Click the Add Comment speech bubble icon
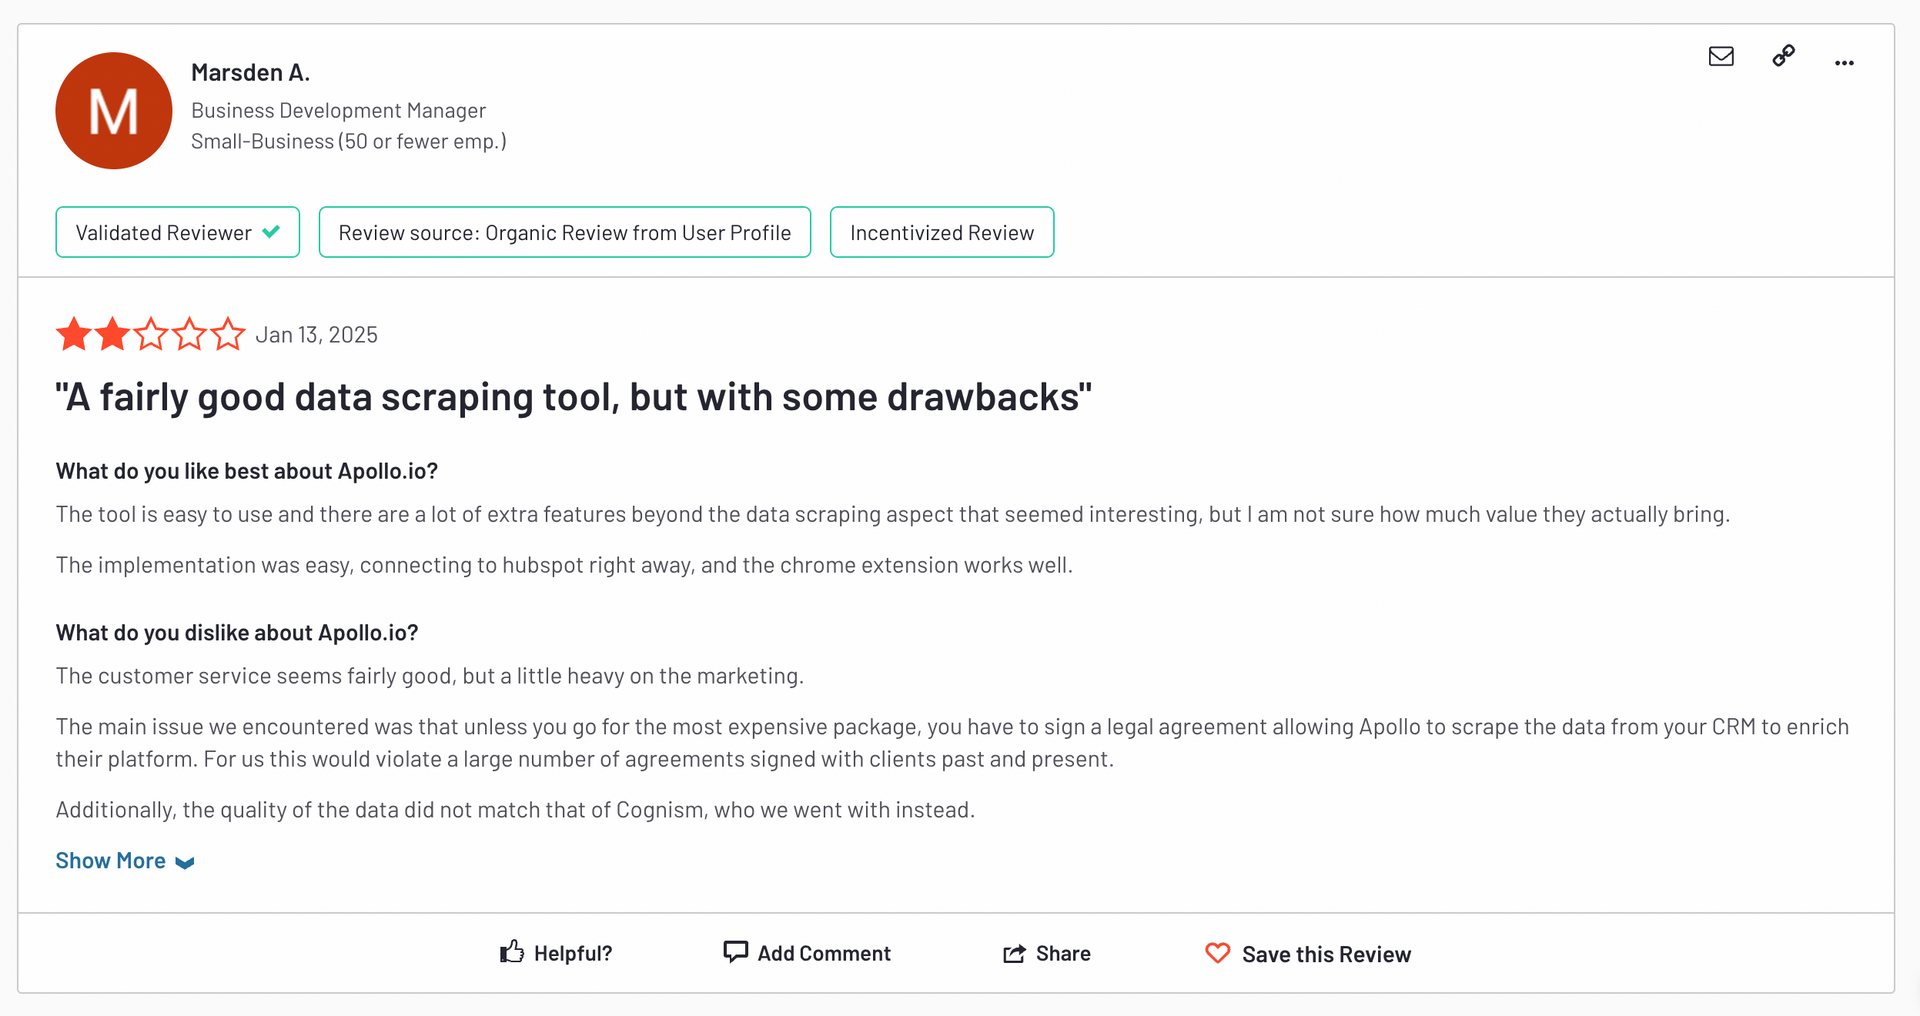The image size is (1920, 1016). [735, 952]
